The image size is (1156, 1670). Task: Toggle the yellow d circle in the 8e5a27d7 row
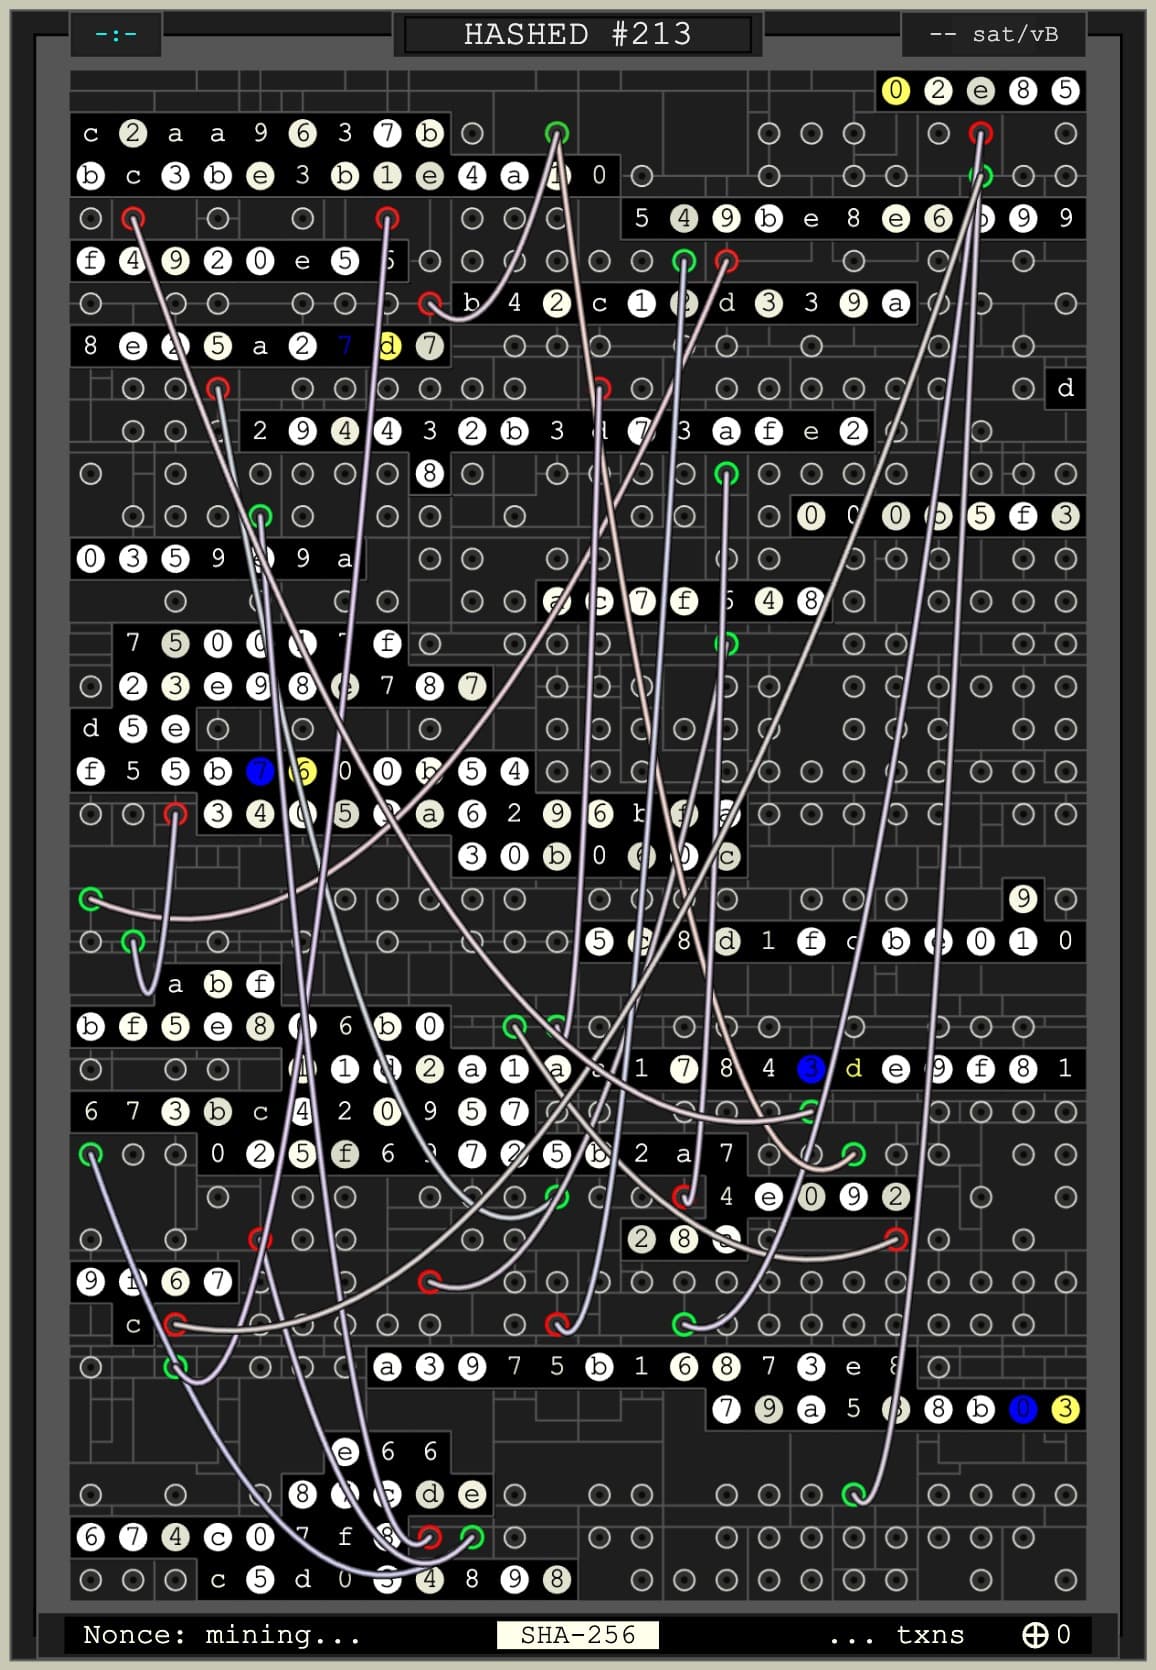pyautogui.click(x=388, y=346)
